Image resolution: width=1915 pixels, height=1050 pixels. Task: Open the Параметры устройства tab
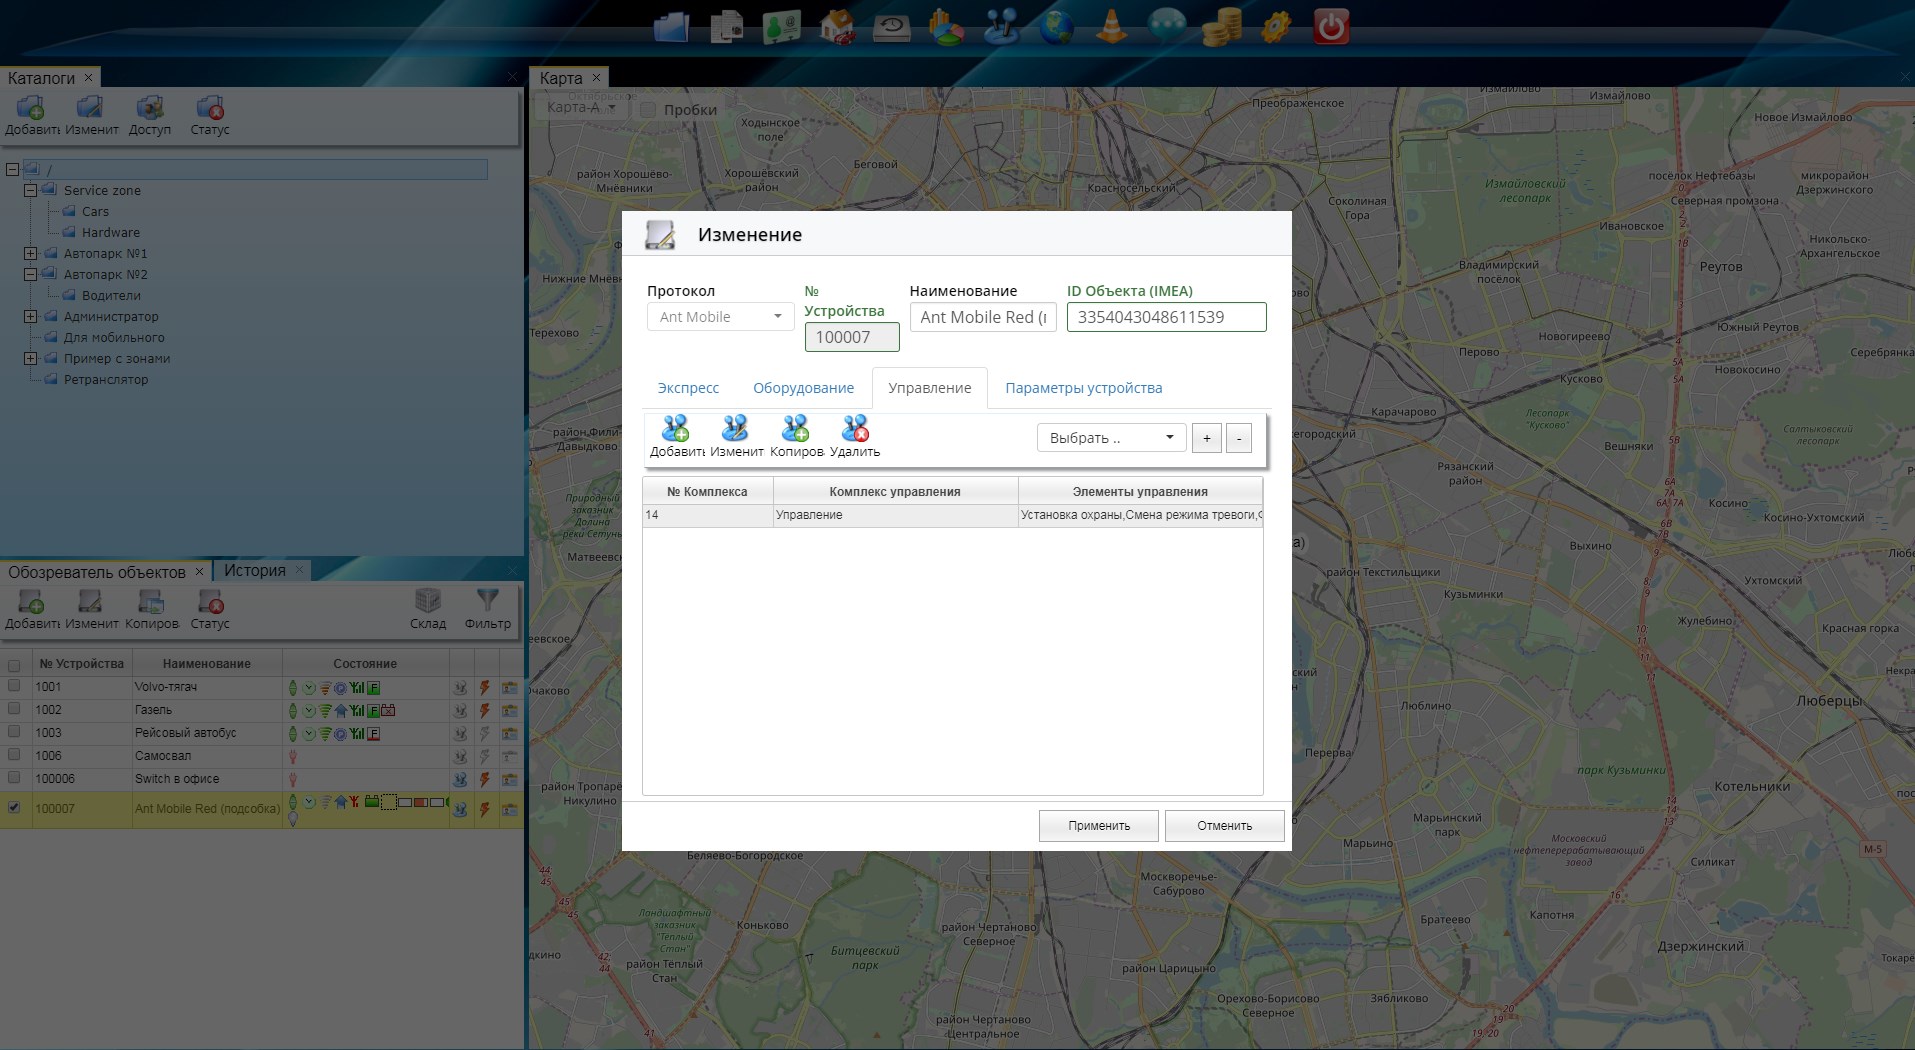(1083, 388)
